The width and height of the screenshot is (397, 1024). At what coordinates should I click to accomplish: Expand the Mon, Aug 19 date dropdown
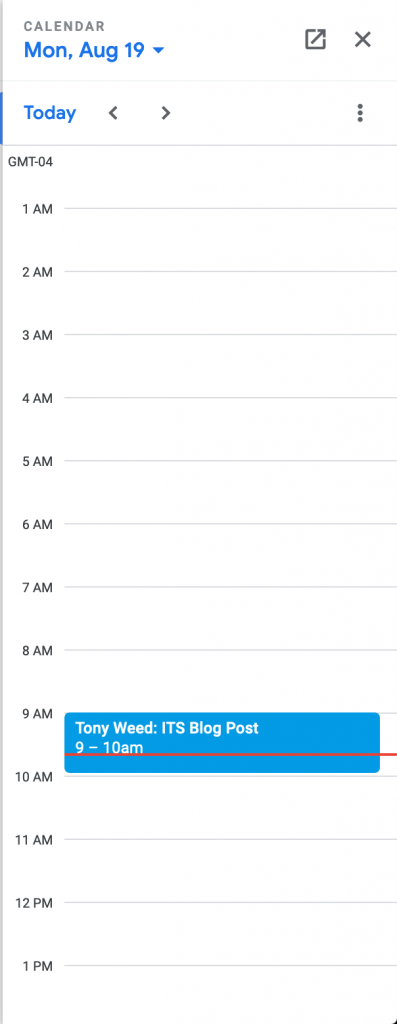pos(94,50)
